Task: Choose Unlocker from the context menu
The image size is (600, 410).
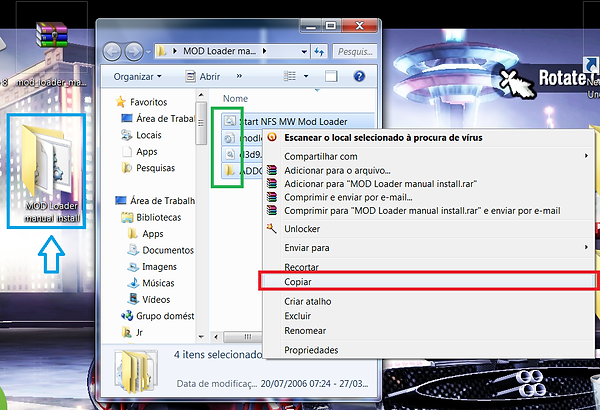Action: (429, 229)
